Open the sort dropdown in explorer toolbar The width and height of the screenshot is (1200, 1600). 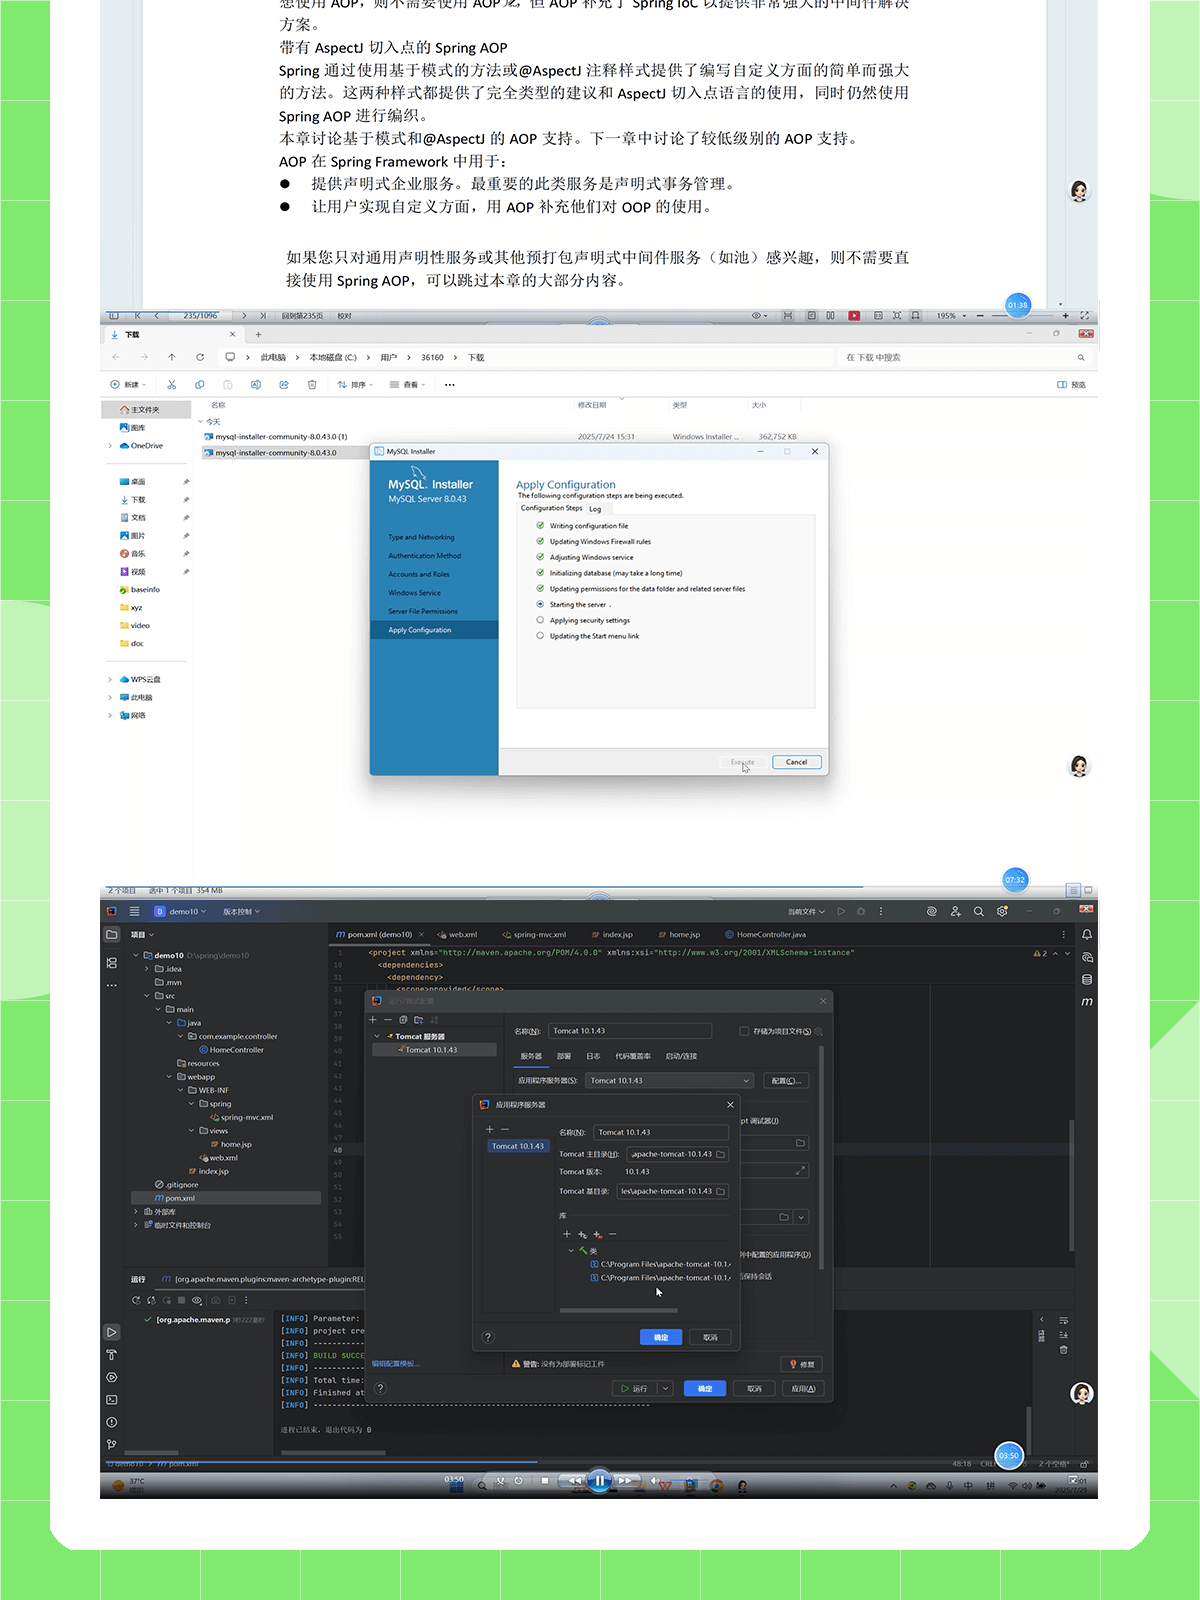point(356,385)
